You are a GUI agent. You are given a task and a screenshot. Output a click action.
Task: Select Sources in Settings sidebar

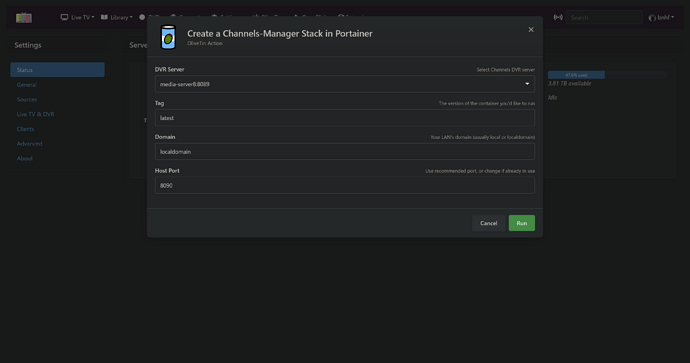pyautogui.click(x=27, y=99)
